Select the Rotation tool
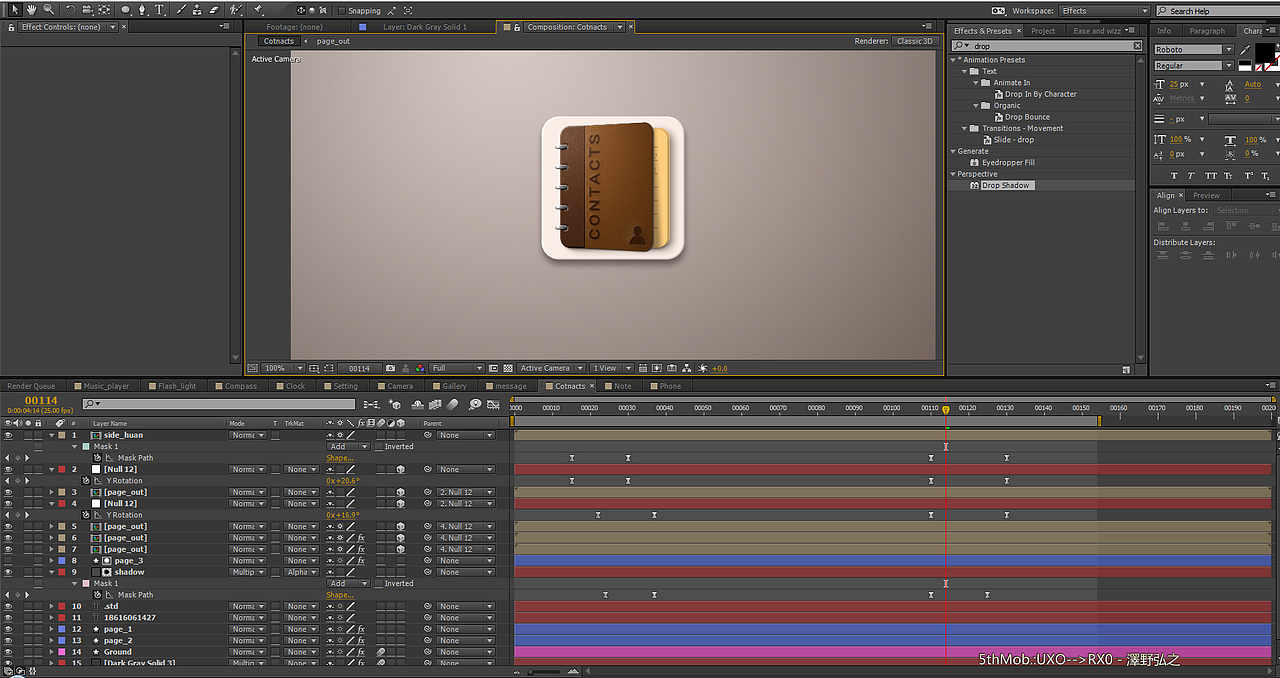This screenshot has height=678, width=1280. (69, 9)
